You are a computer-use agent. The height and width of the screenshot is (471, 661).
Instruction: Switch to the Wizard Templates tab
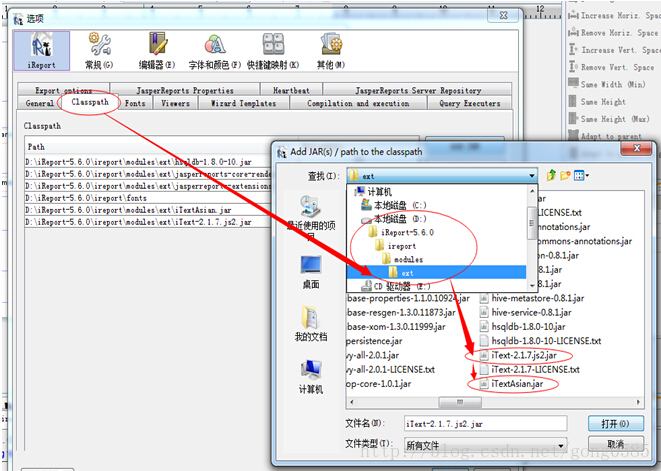click(x=244, y=103)
